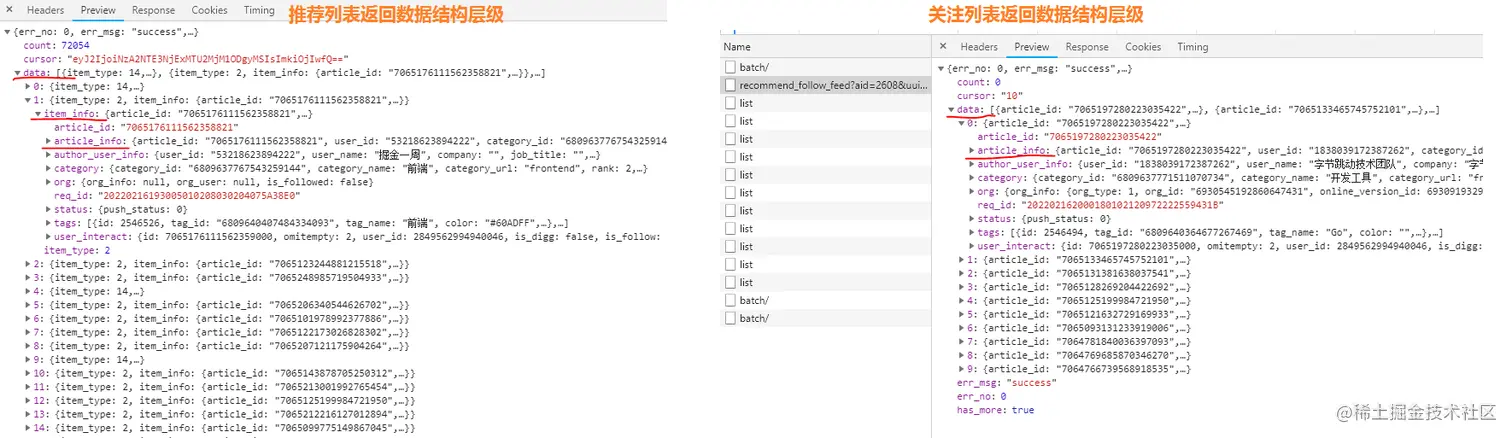Switch to Cookies tab in right panel
The width and height of the screenshot is (1512, 438).
click(1143, 47)
